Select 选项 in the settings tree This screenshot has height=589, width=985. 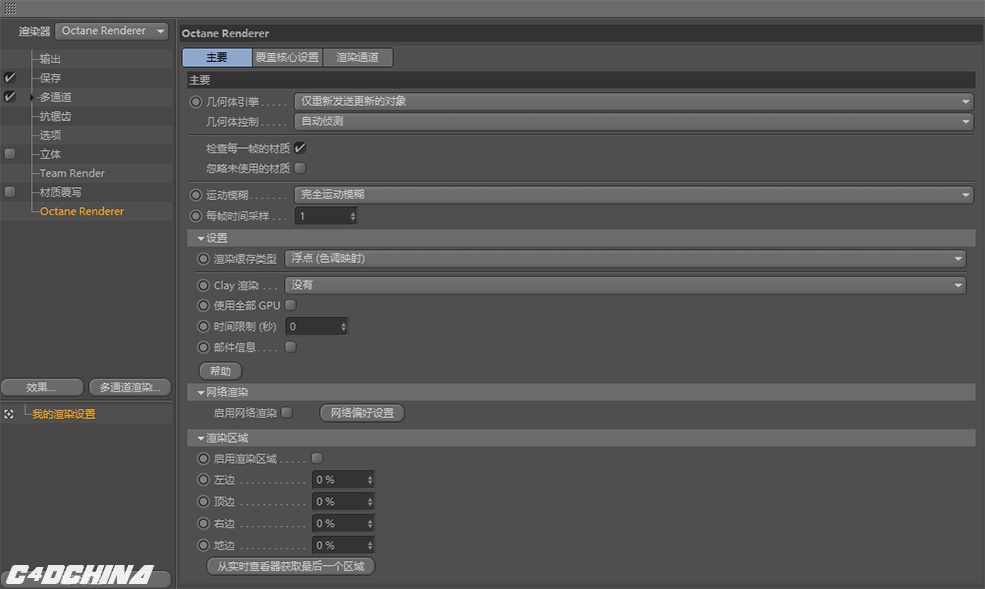pyautogui.click(x=50, y=135)
